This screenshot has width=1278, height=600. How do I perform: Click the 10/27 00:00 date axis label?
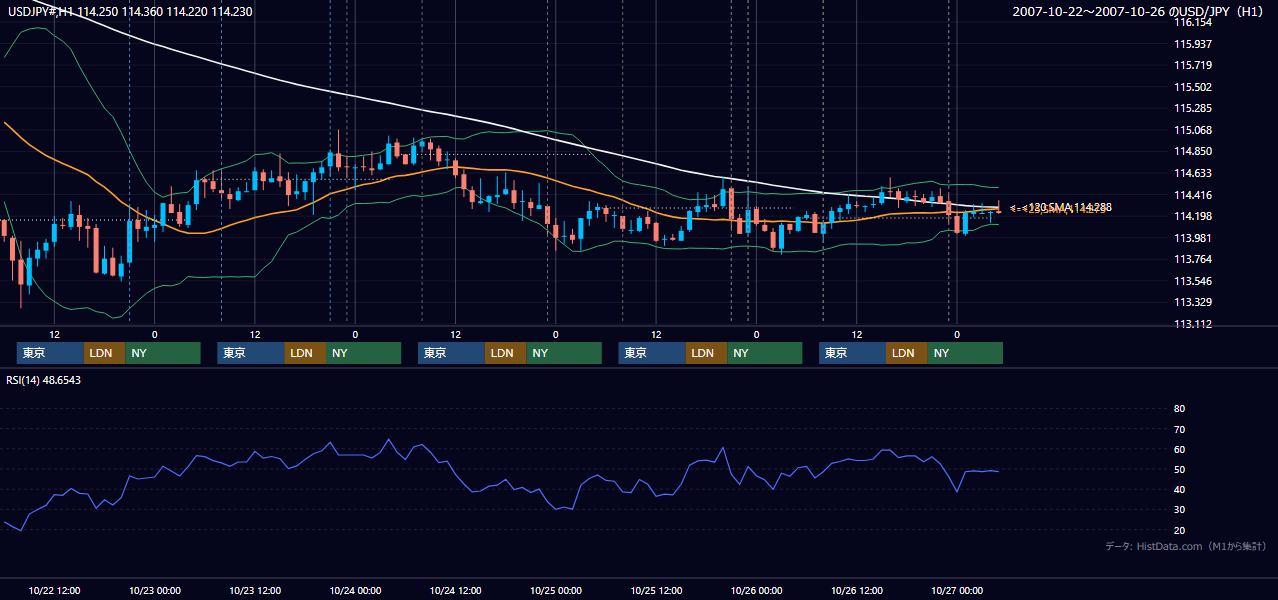coord(957,590)
